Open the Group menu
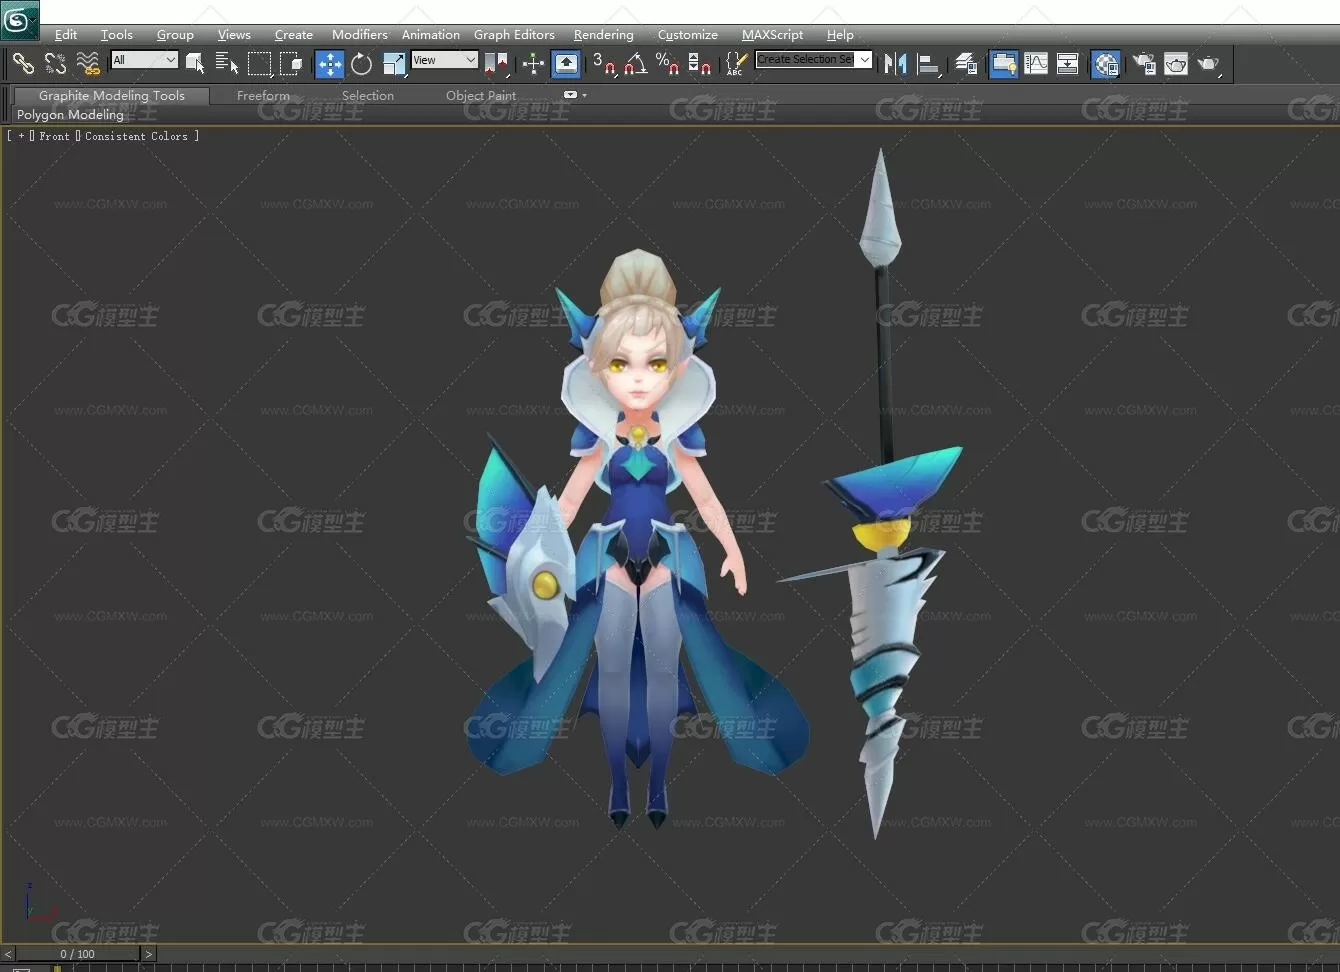1340x972 pixels. point(175,34)
